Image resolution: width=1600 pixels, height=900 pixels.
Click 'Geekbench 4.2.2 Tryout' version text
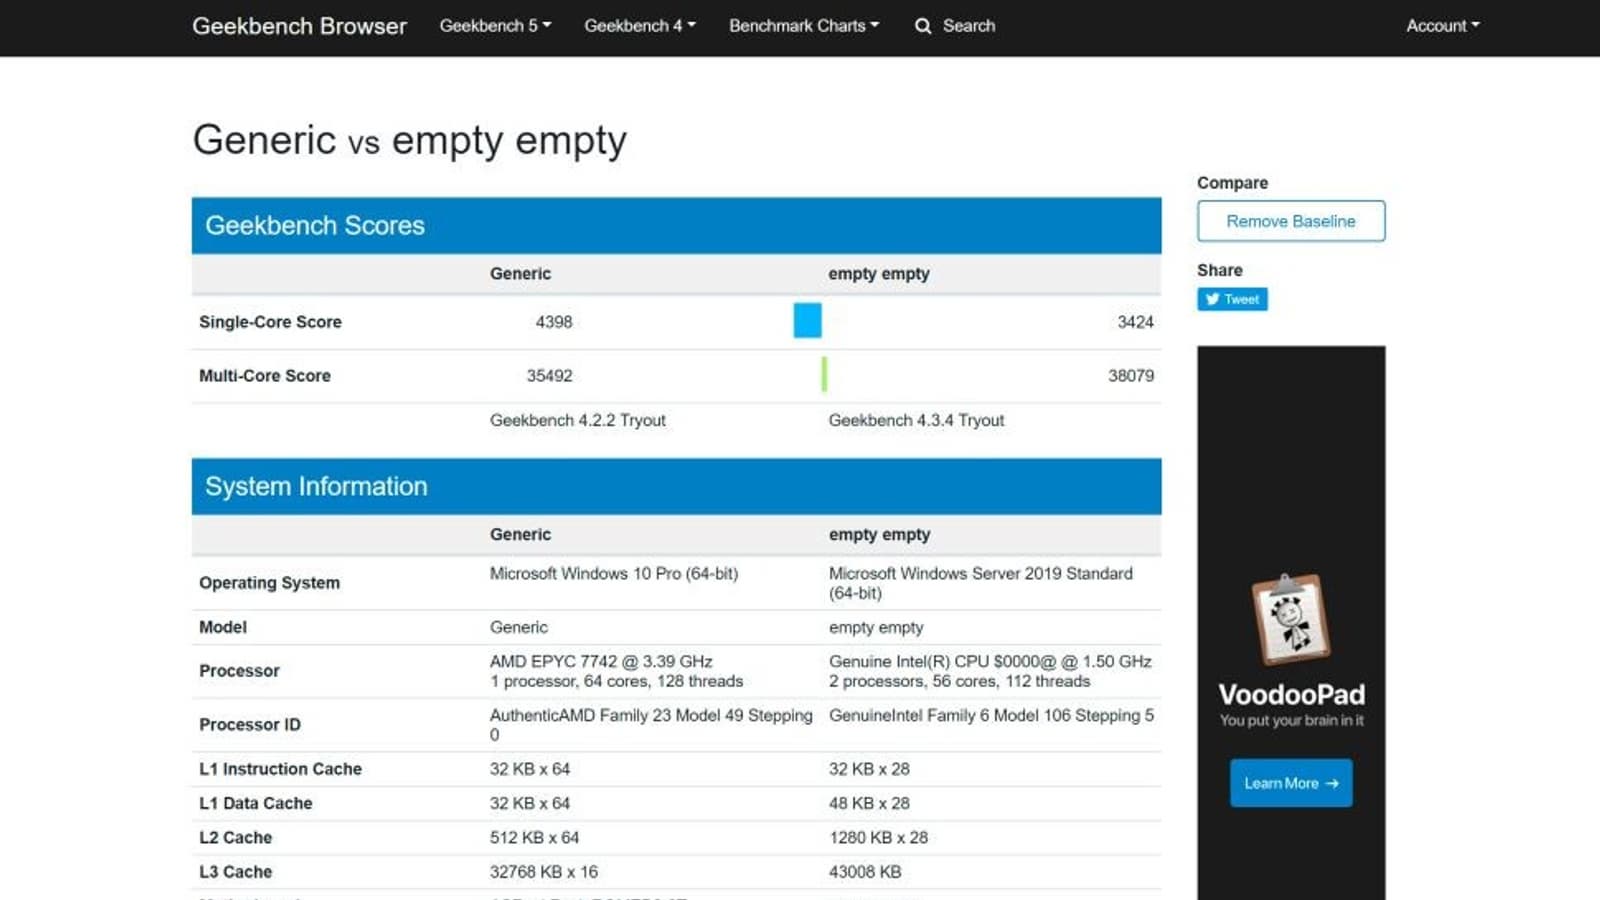point(578,421)
